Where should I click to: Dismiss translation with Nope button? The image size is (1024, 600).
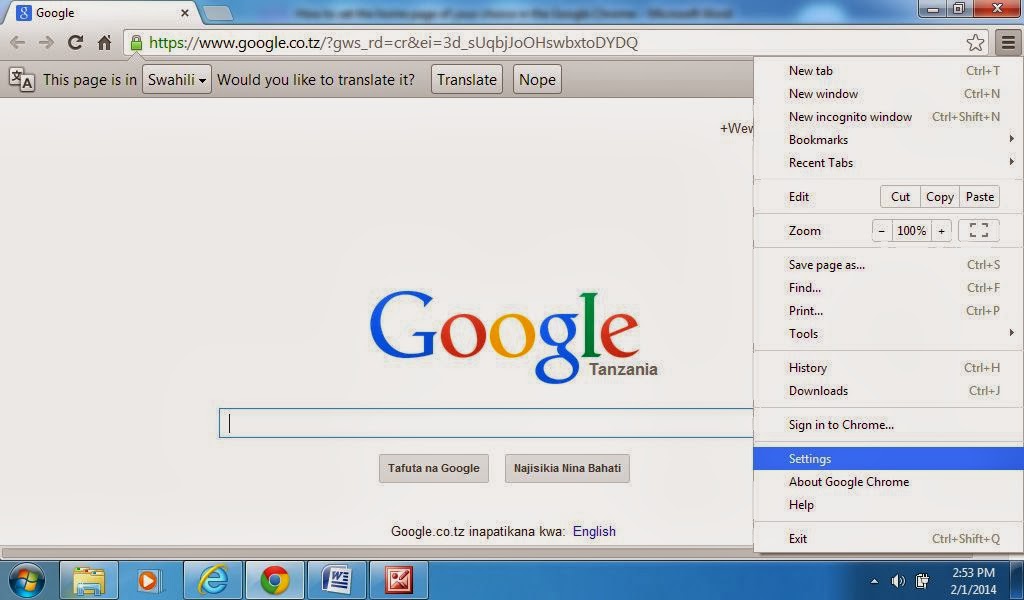(x=537, y=80)
